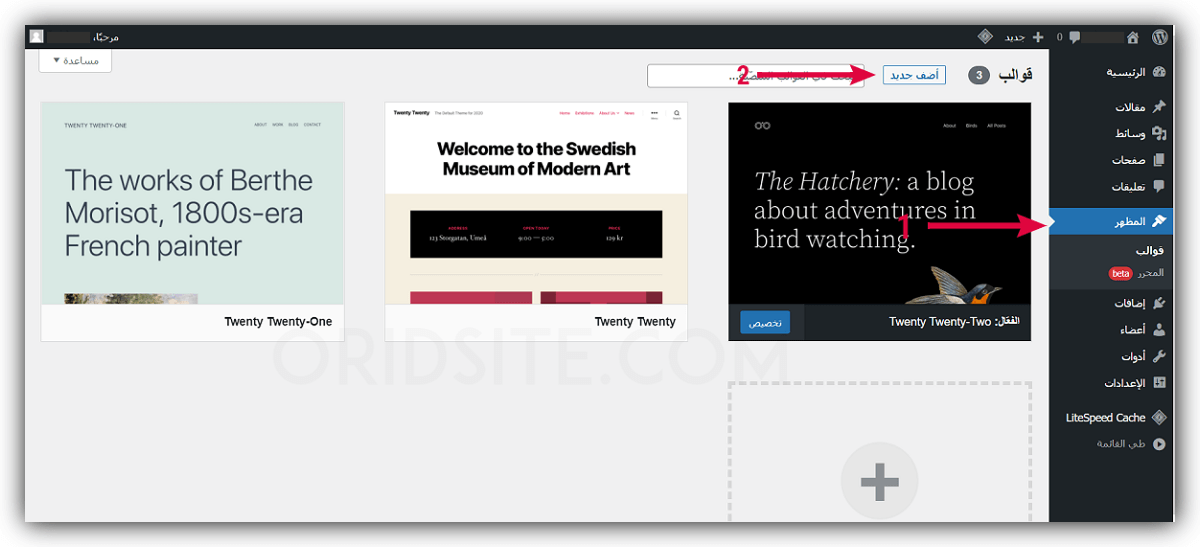Click the user icon beside أعضاء
The width and height of the screenshot is (1200, 547).
pyautogui.click(x=1160, y=329)
